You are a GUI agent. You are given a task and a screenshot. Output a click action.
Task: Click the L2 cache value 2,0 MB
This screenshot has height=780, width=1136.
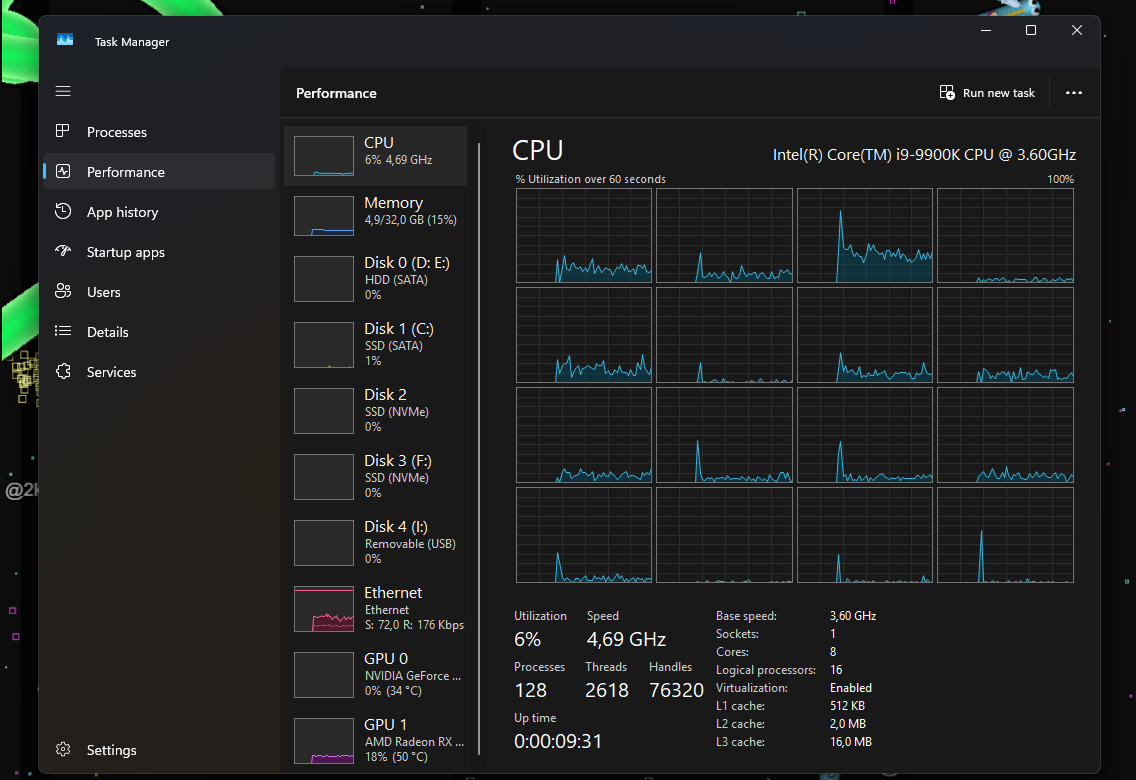click(x=848, y=724)
